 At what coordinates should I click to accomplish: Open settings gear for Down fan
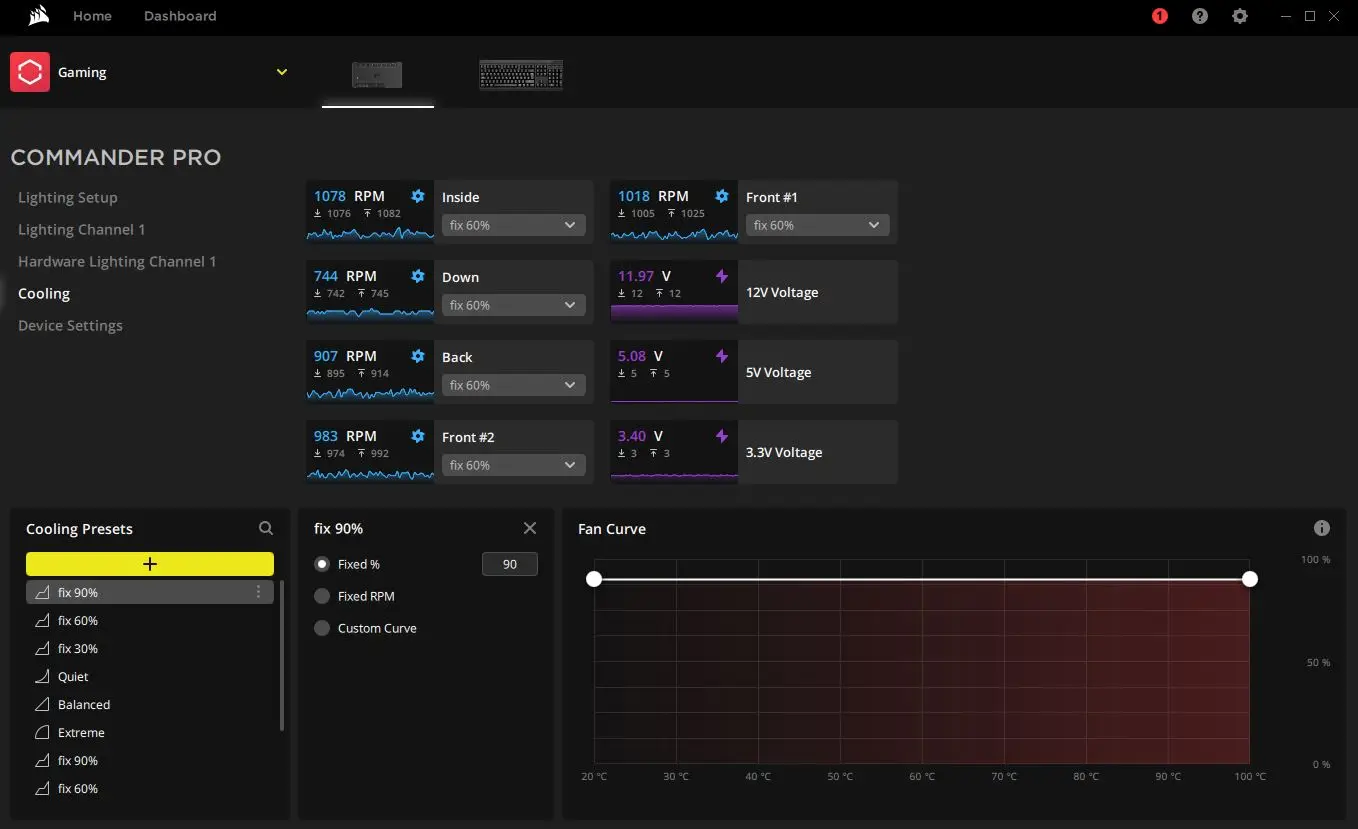tap(418, 276)
